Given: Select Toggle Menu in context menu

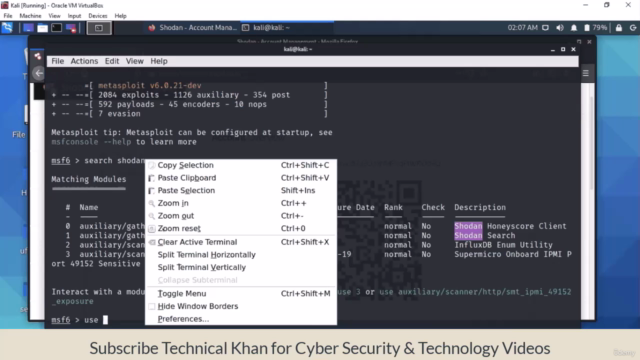Looking at the screenshot, I should click(241, 293).
